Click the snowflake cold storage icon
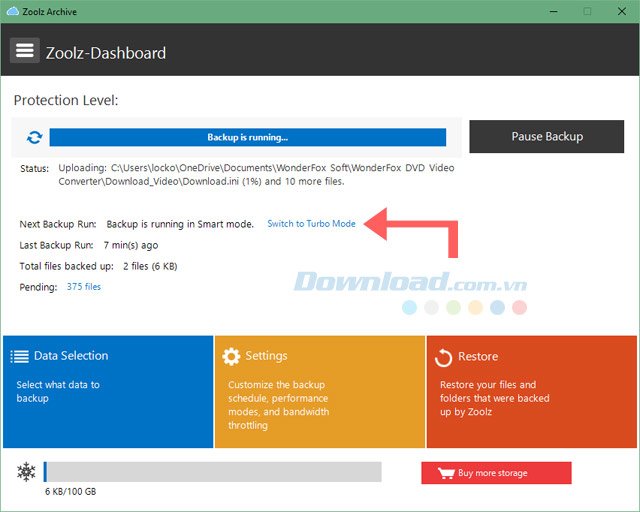 pos(26,472)
